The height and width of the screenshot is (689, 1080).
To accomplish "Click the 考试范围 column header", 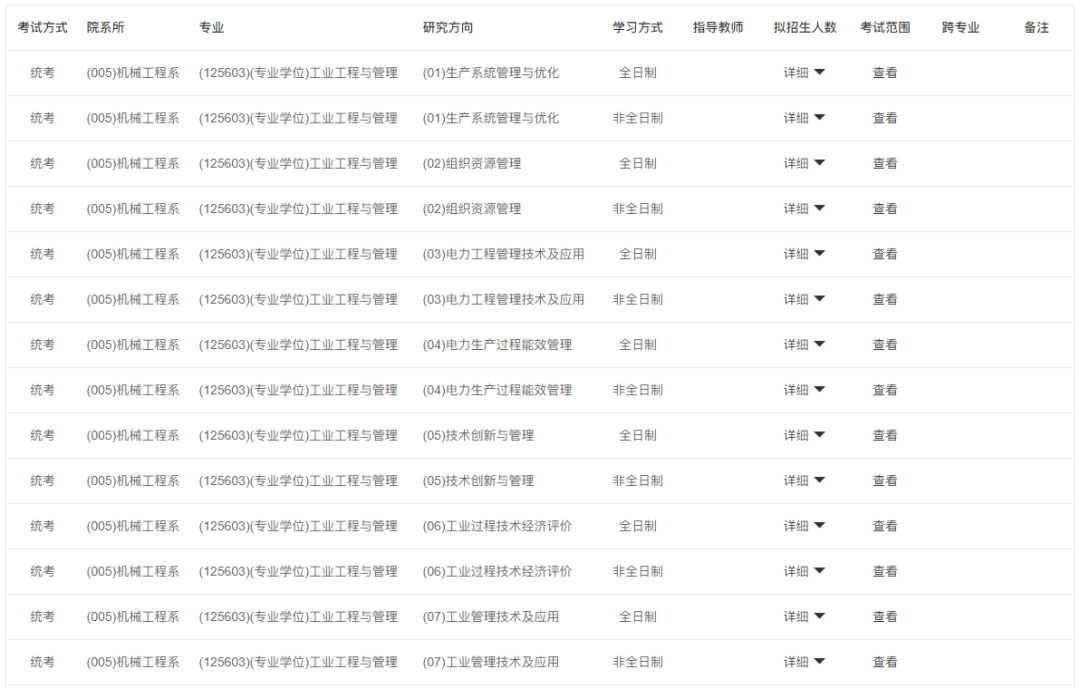I will click(885, 28).
